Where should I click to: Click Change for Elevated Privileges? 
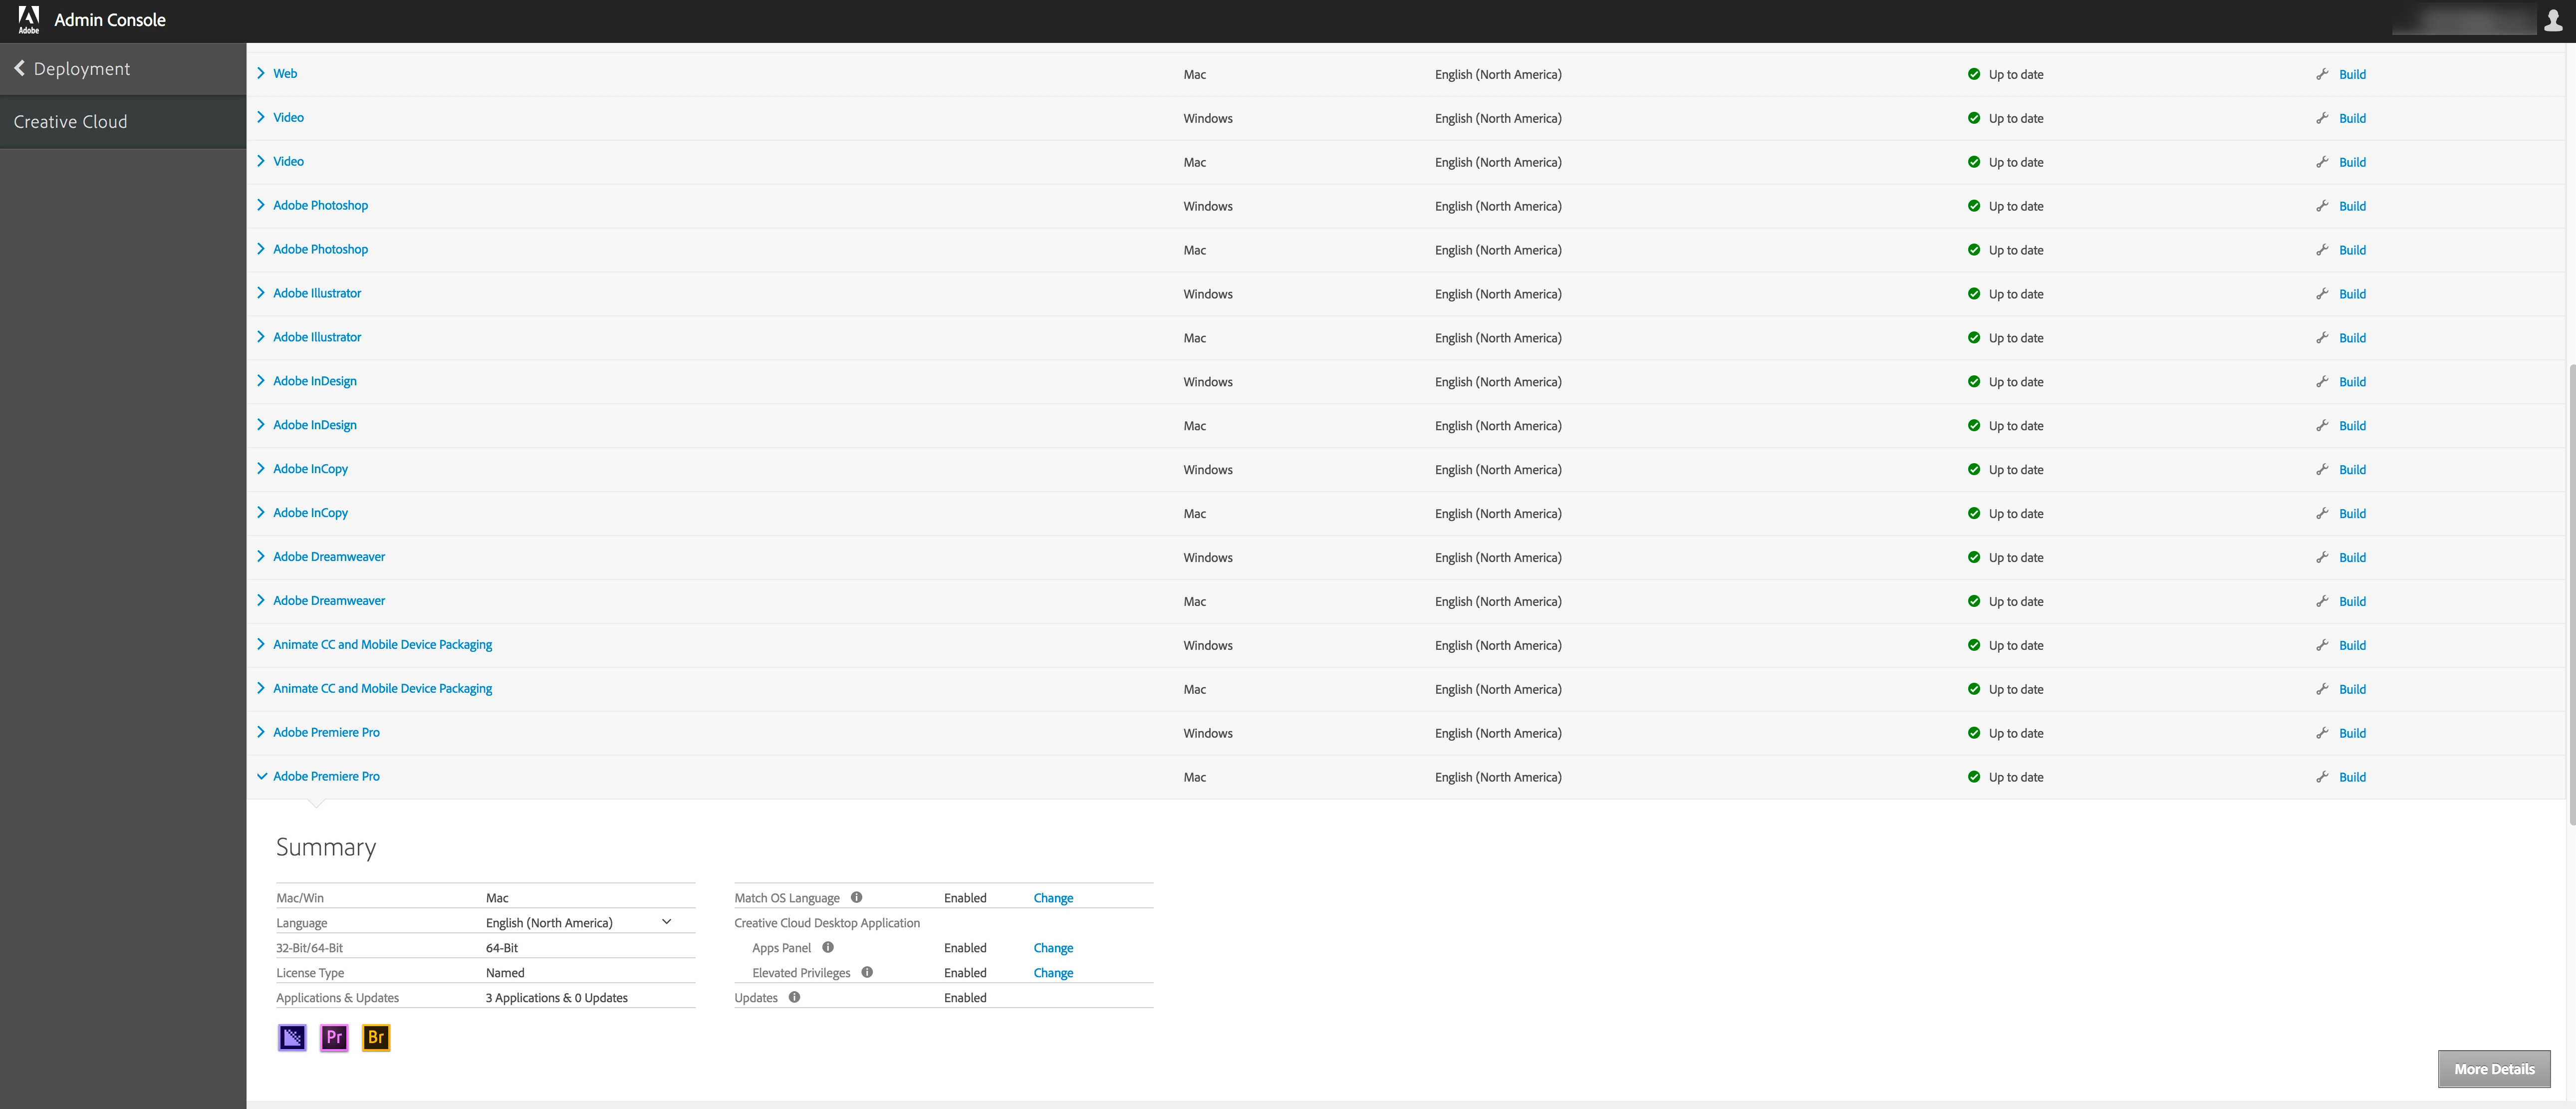point(1053,973)
